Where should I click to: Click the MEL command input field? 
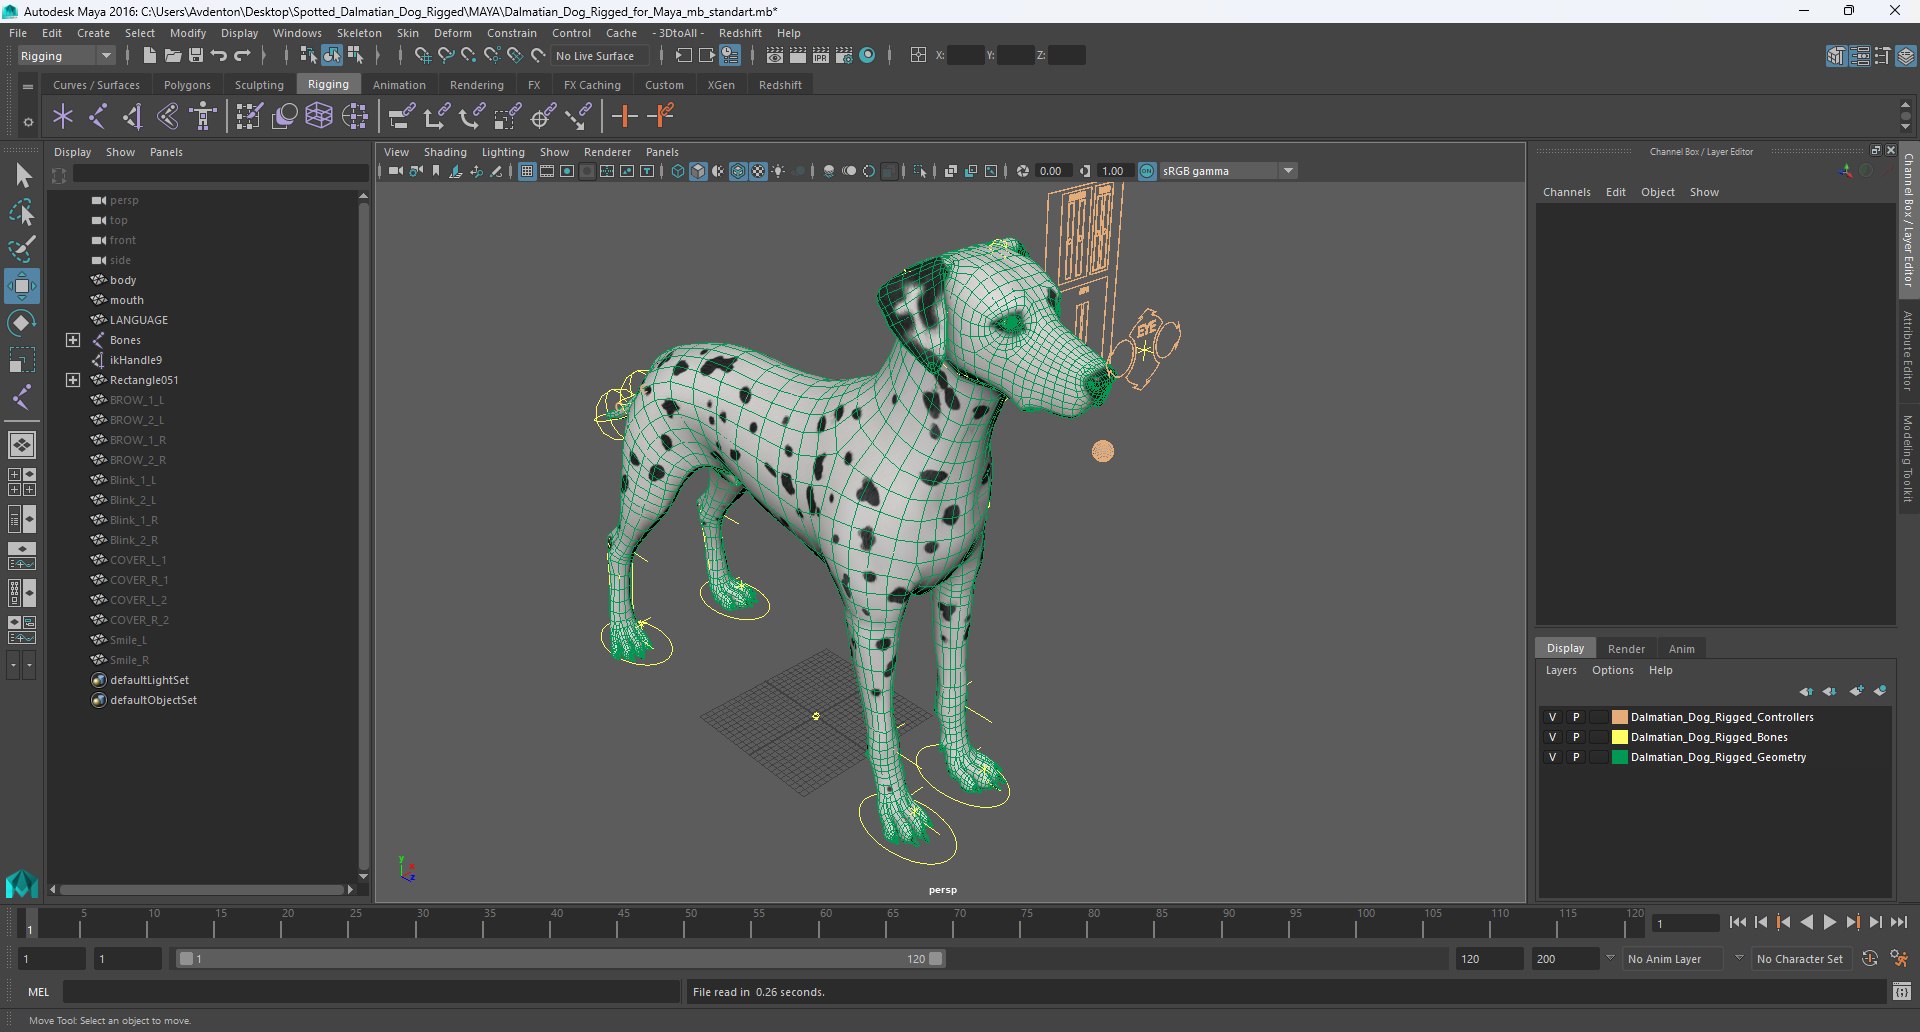pos(371,992)
